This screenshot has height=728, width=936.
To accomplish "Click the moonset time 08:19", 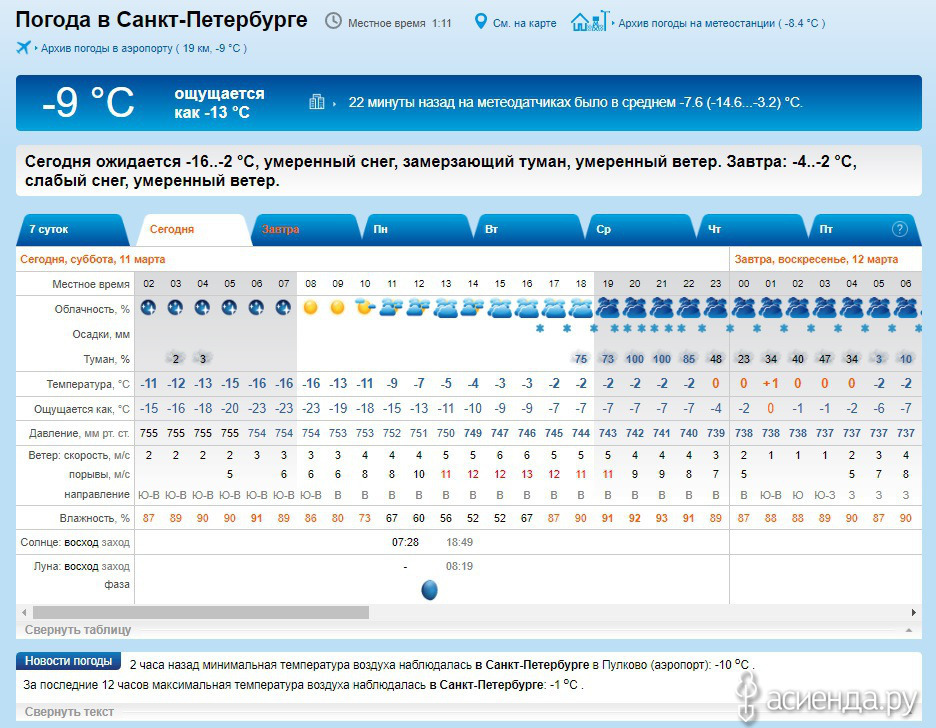I will [x=459, y=566].
